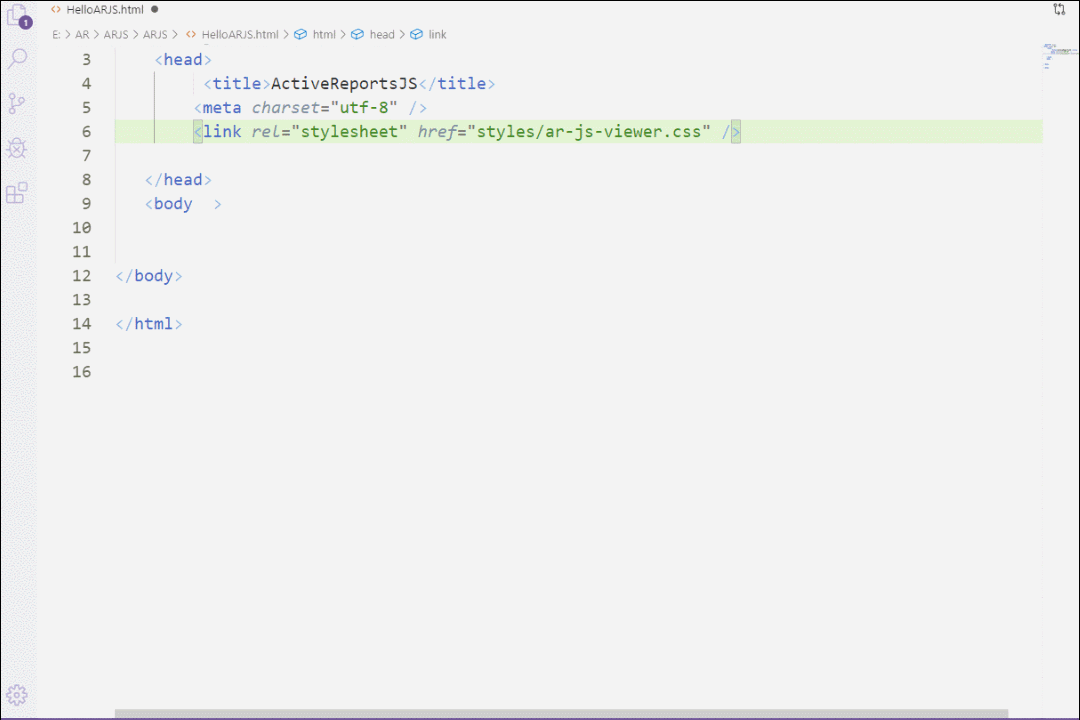The height and width of the screenshot is (720, 1080).
Task: Click the E: drive in the breadcrumb path
Action: [55, 34]
